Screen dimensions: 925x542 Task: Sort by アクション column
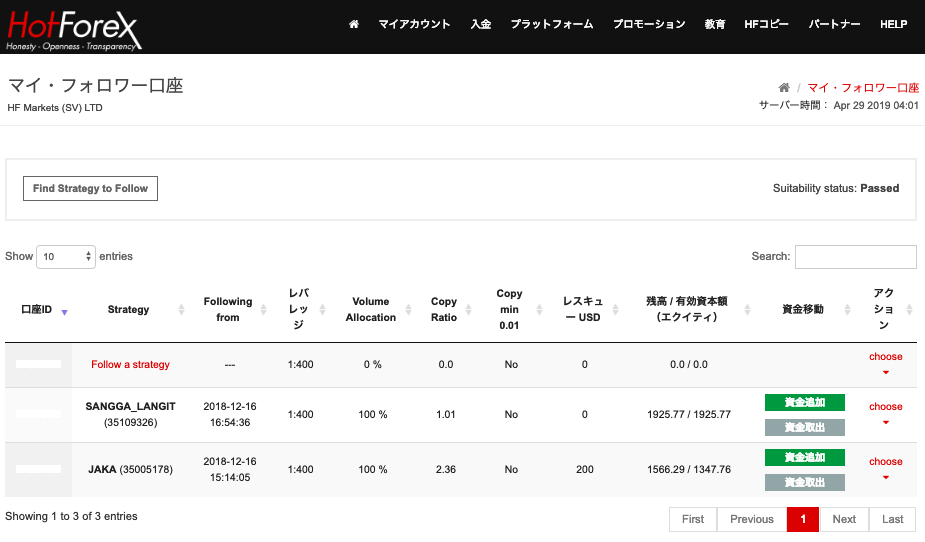(909, 310)
